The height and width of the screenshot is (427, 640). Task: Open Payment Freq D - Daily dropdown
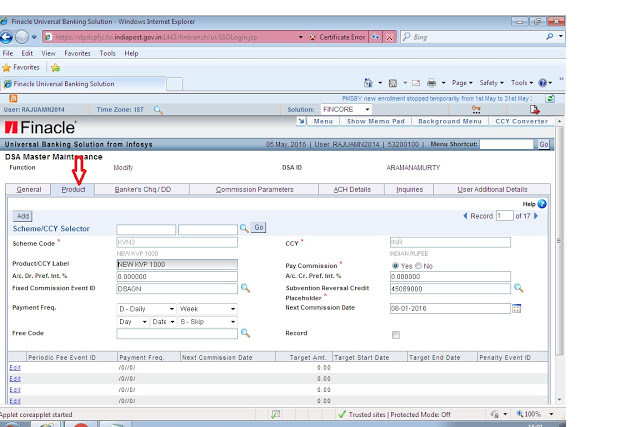147,309
